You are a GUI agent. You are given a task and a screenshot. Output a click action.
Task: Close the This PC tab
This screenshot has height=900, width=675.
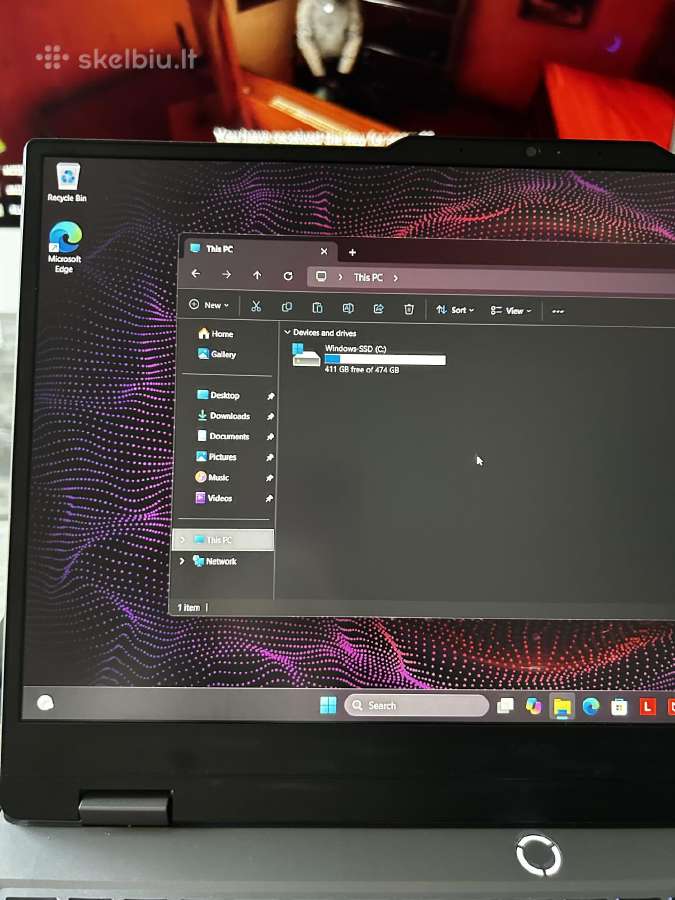click(x=324, y=251)
